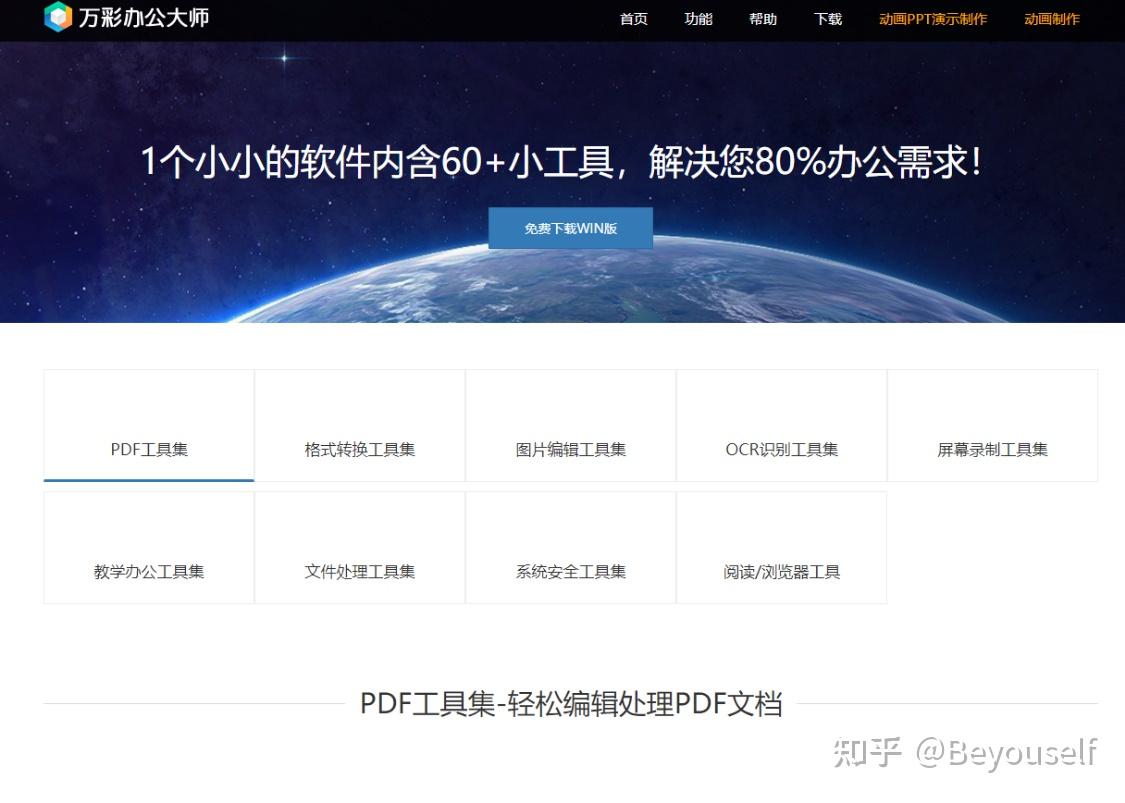Open the 功能 navigation item
Viewport: 1125px width, 803px height.
click(698, 19)
